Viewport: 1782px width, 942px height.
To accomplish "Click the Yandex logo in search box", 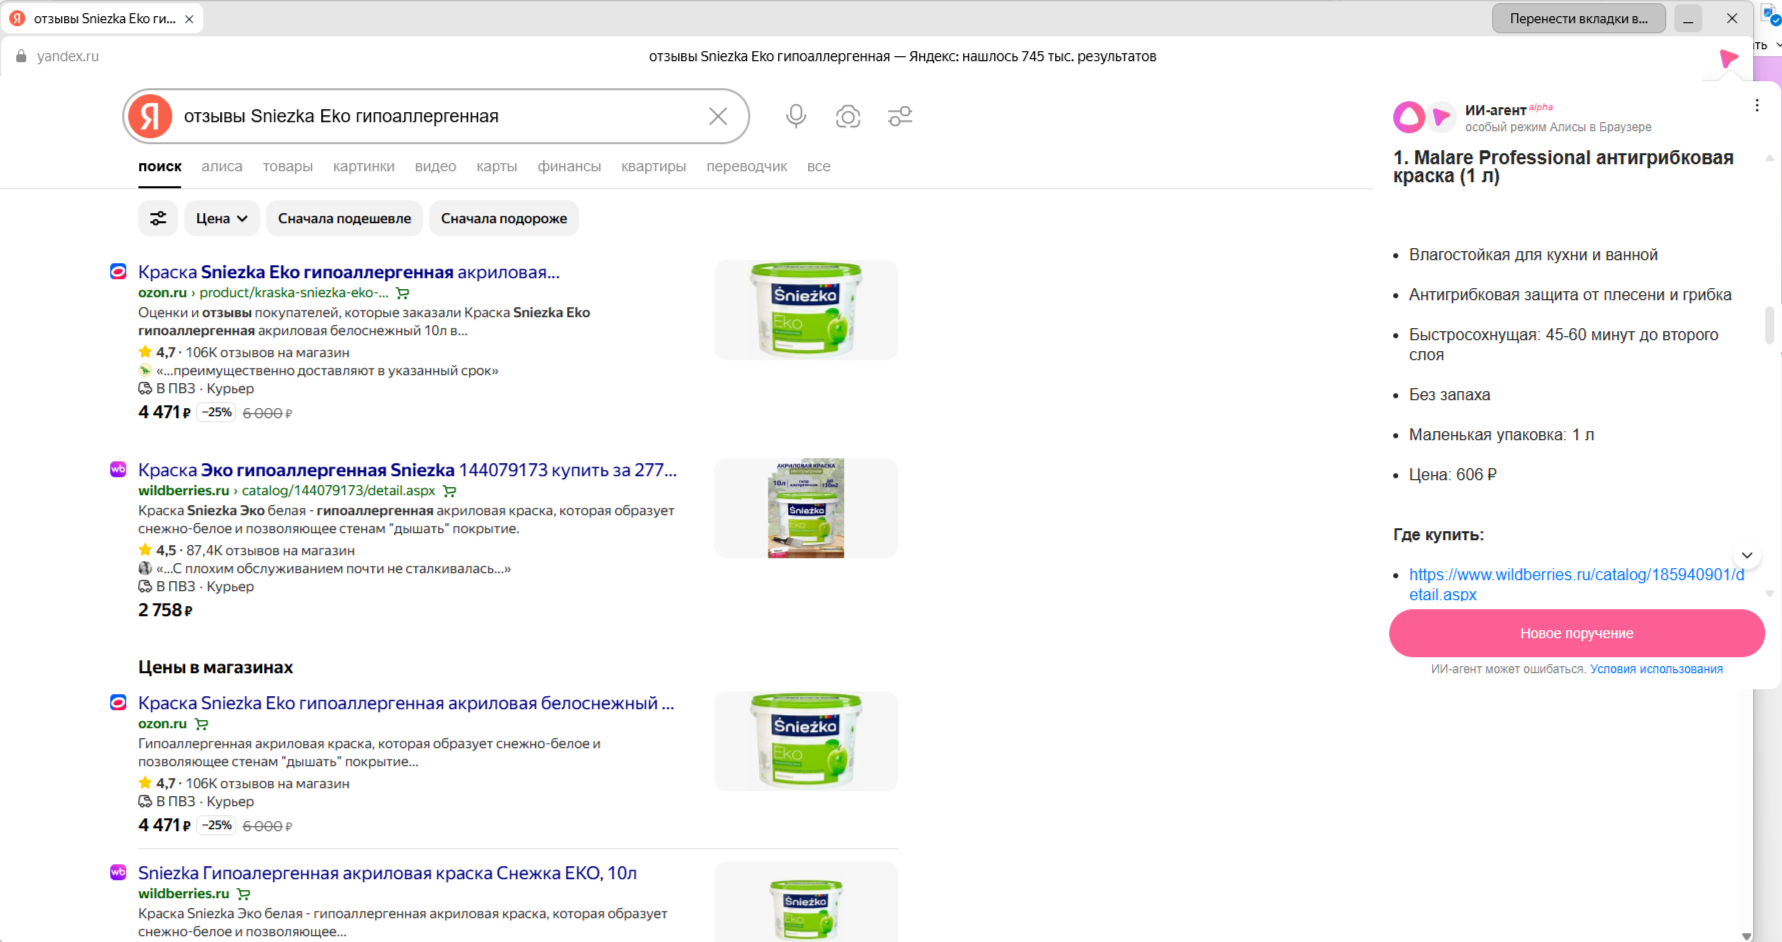I will tap(150, 117).
